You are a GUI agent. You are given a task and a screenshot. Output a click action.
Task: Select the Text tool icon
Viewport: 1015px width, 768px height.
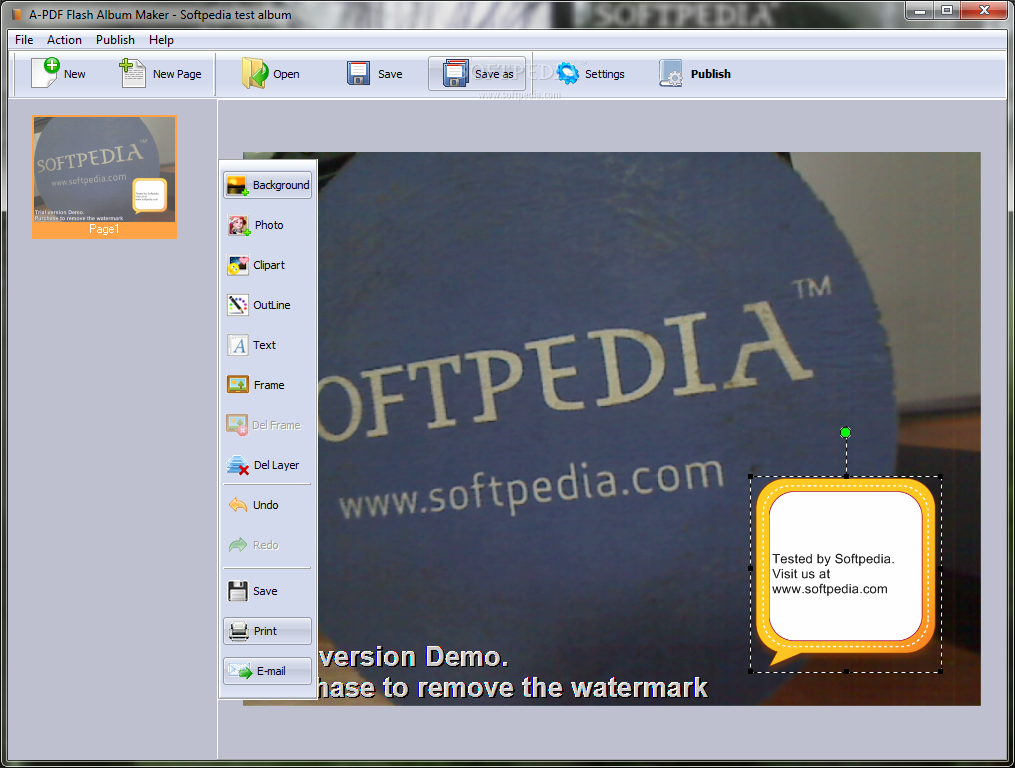click(238, 345)
